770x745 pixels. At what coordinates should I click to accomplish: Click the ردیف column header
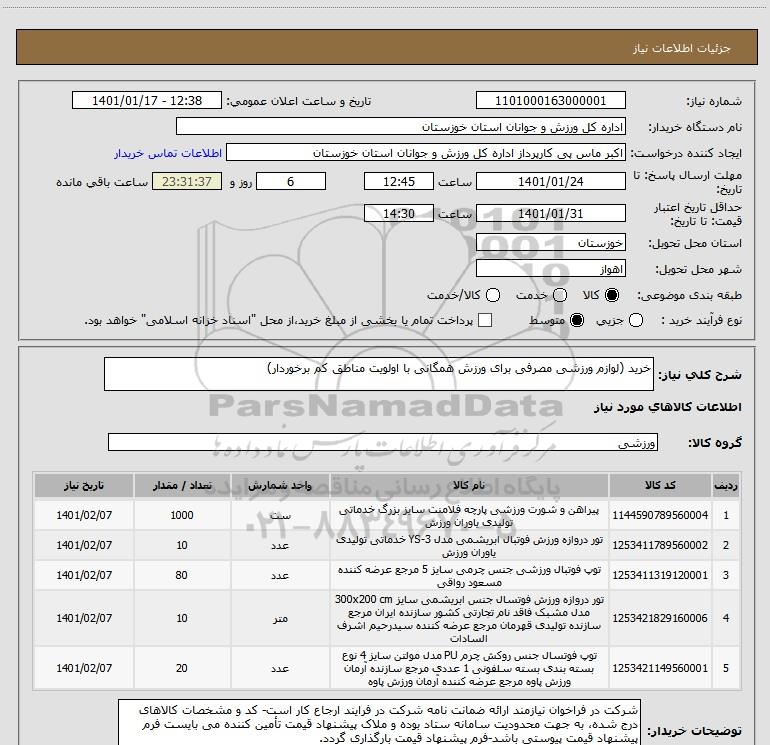pyautogui.click(x=726, y=486)
